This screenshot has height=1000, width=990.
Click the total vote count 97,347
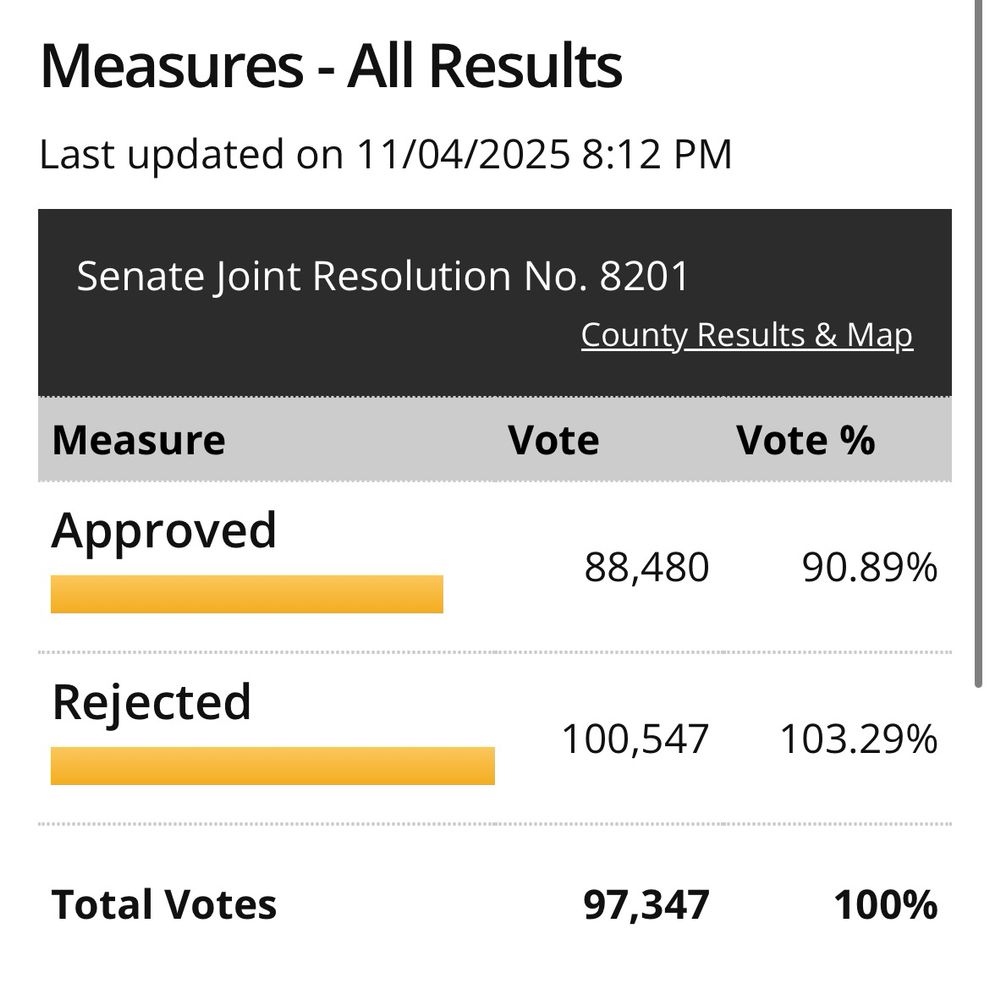pyautogui.click(x=646, y=904)
